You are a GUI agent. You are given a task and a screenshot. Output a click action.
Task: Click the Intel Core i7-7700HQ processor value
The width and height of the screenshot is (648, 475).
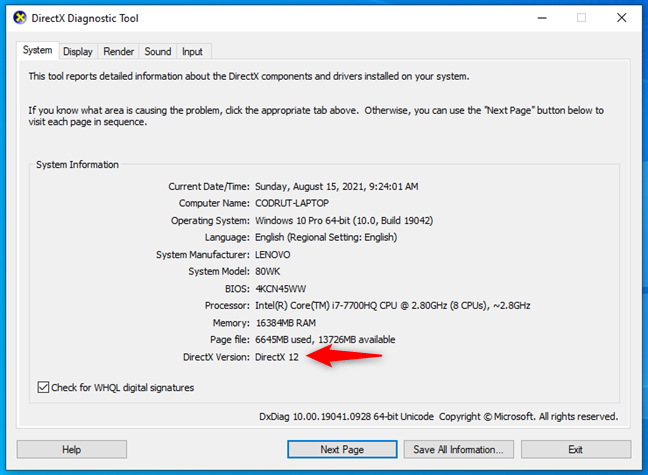click(393, 306)
